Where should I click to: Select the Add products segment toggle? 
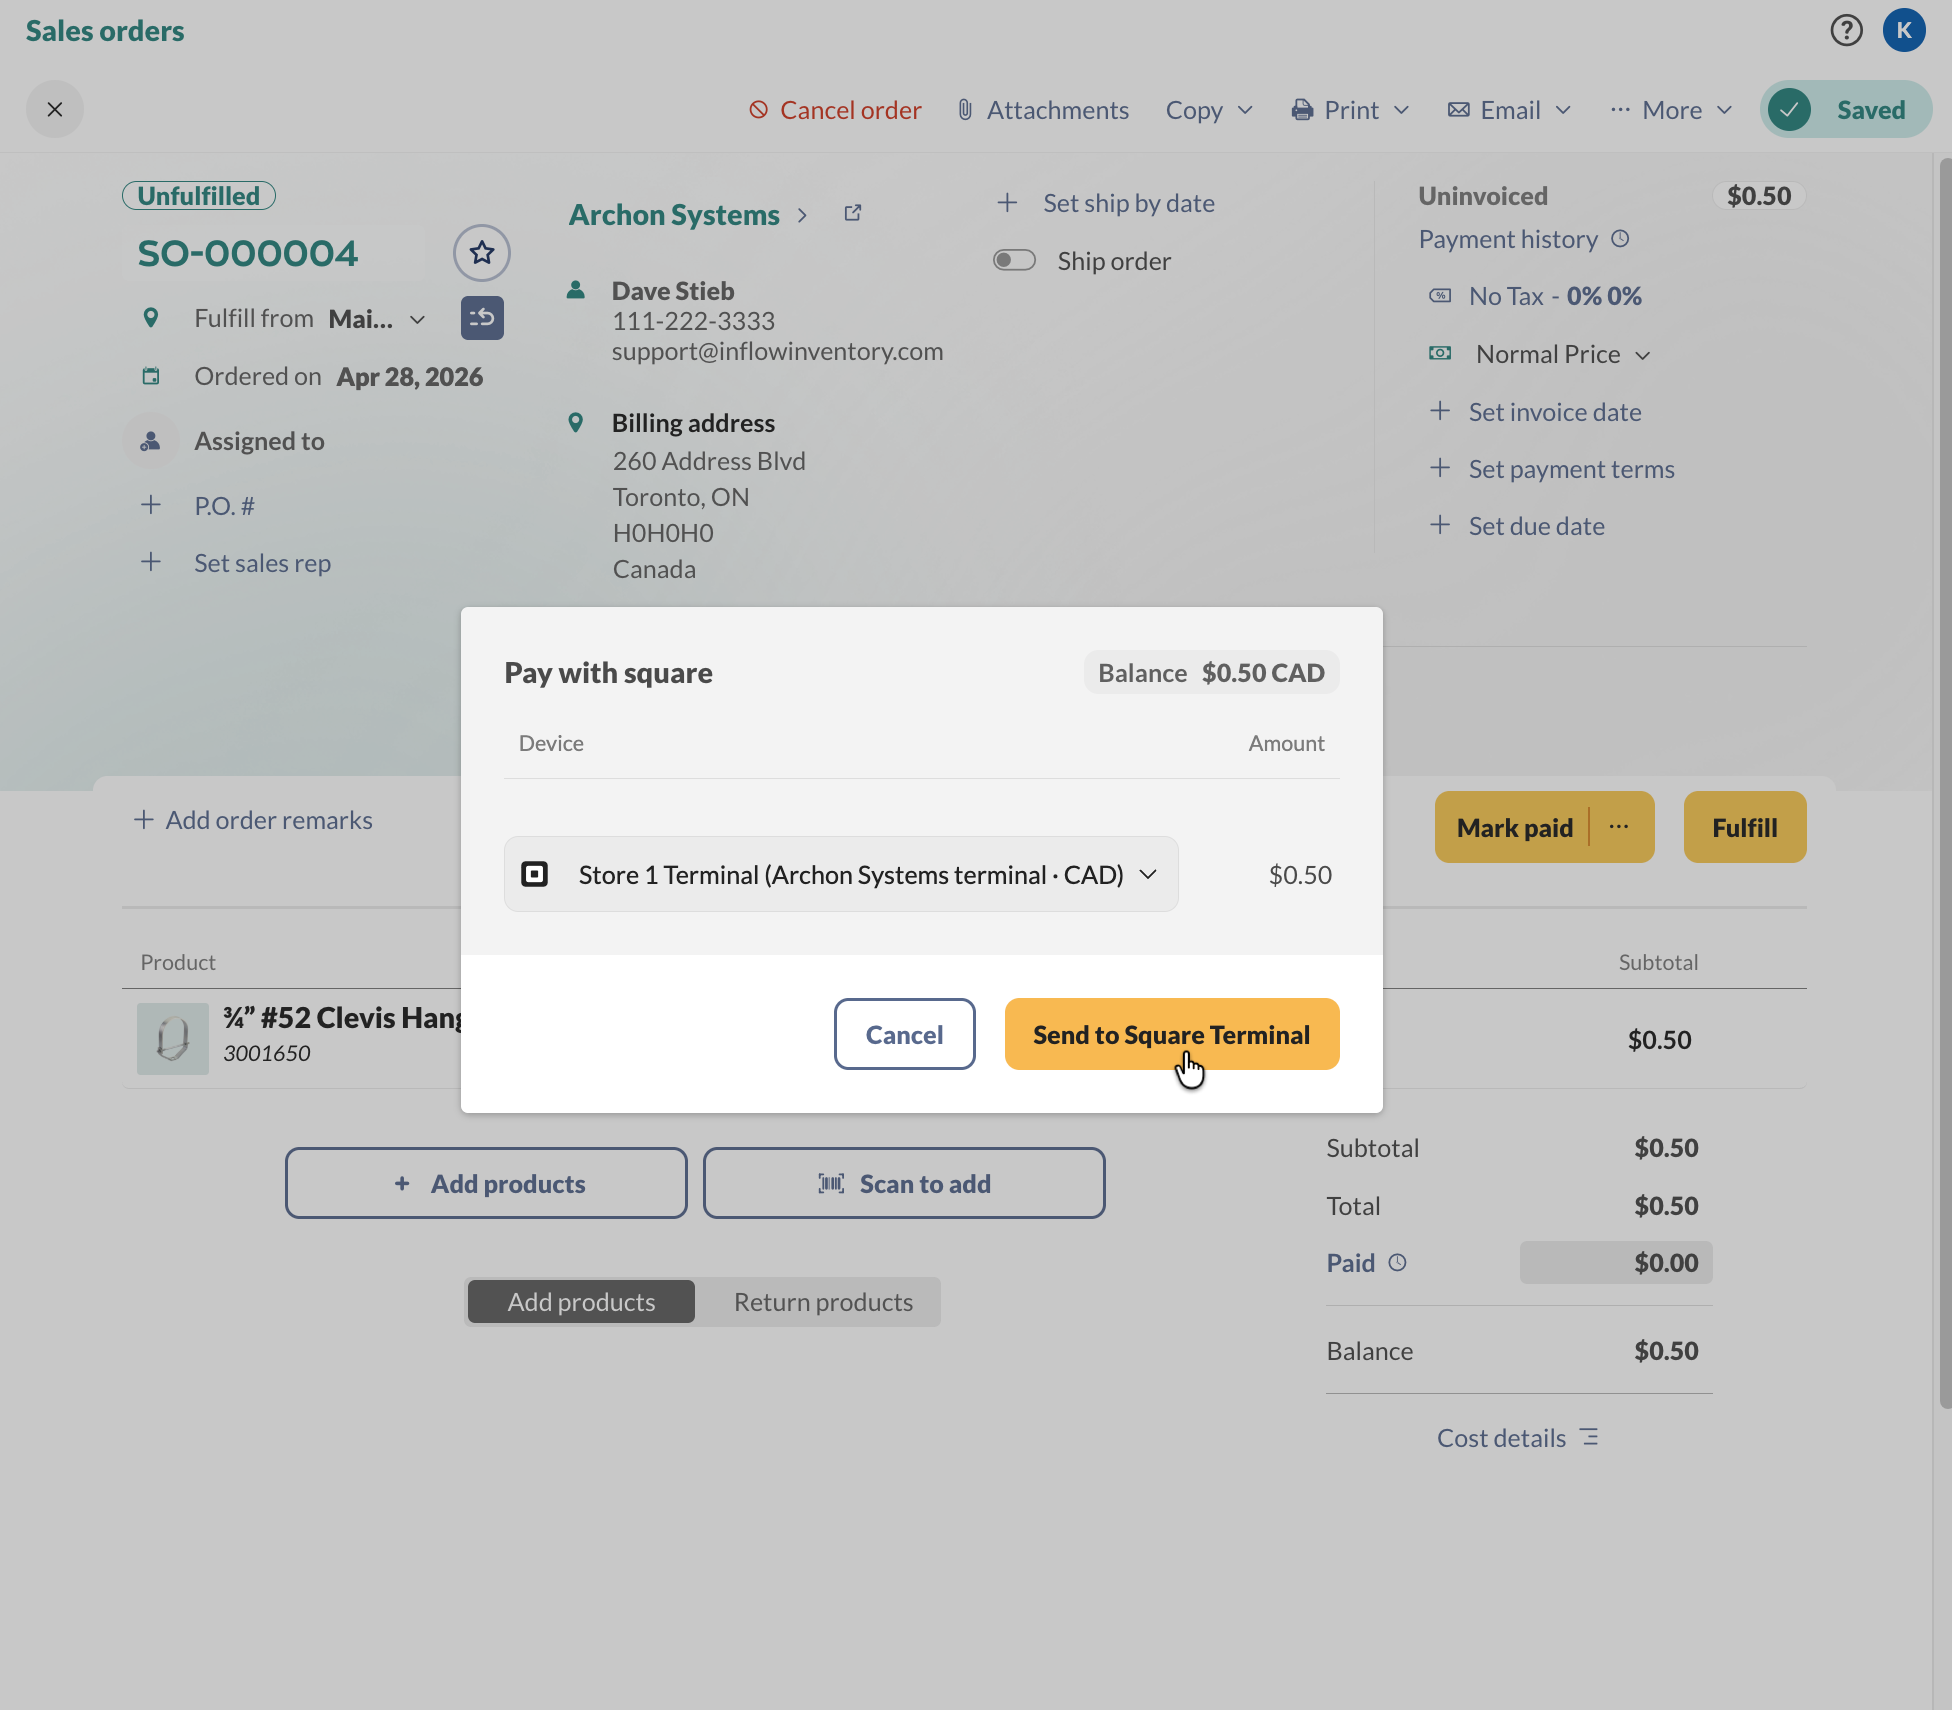[581, 1302]
